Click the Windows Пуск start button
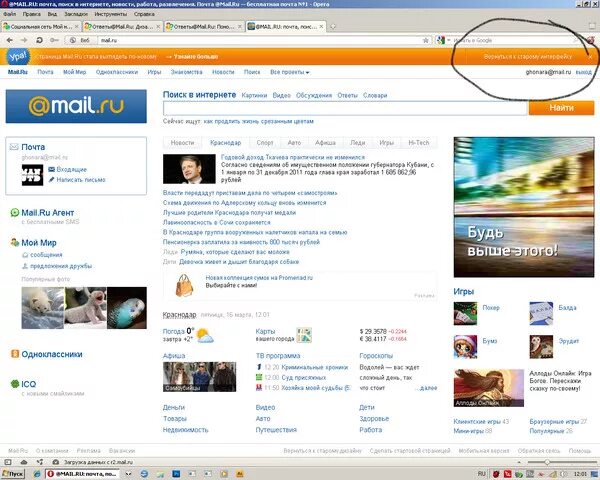The width and height of the screenshot is (600, 480). point(13,474)
